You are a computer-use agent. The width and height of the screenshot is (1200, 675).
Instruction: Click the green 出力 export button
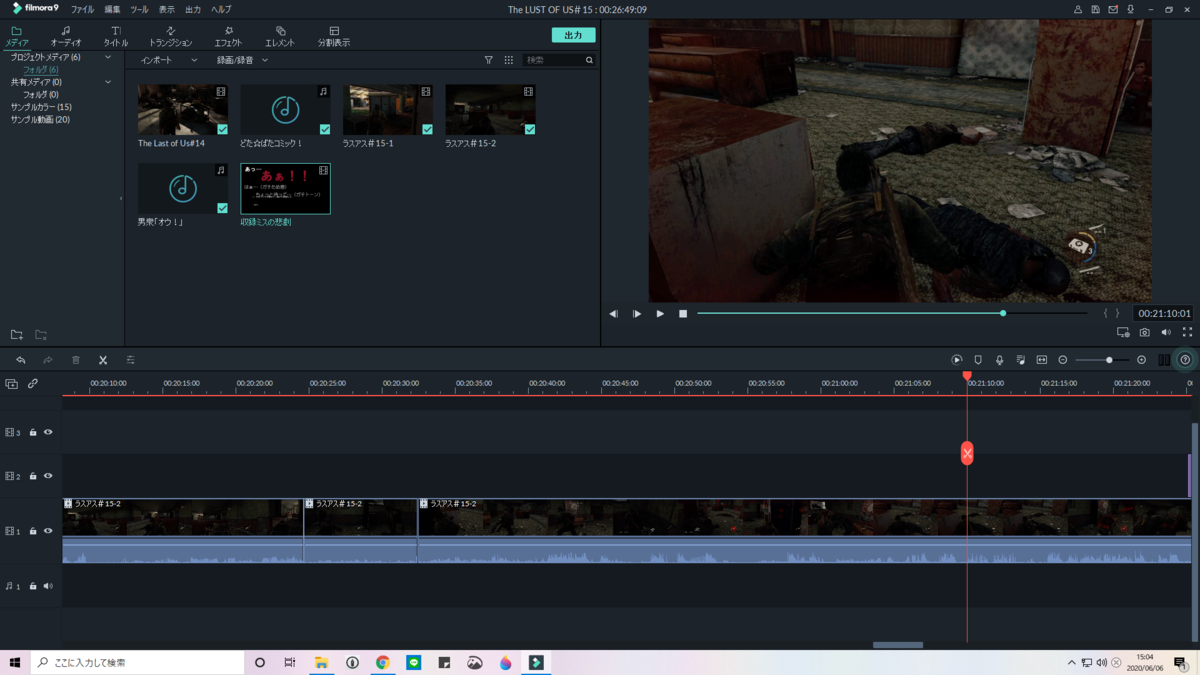click(573, 35)
